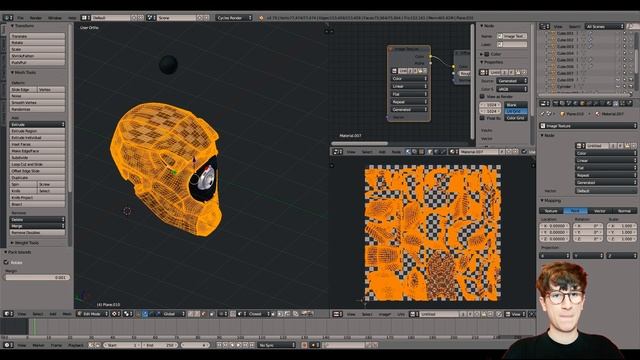Open the Material tab icon in Properties
The image size is (640, 360).
click(609, 104)
